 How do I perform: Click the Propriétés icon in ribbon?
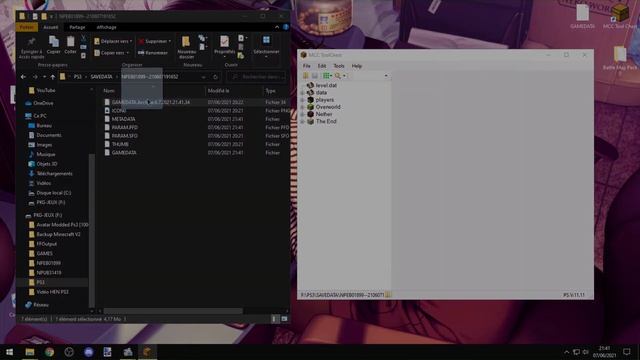[x=224, y=42]
